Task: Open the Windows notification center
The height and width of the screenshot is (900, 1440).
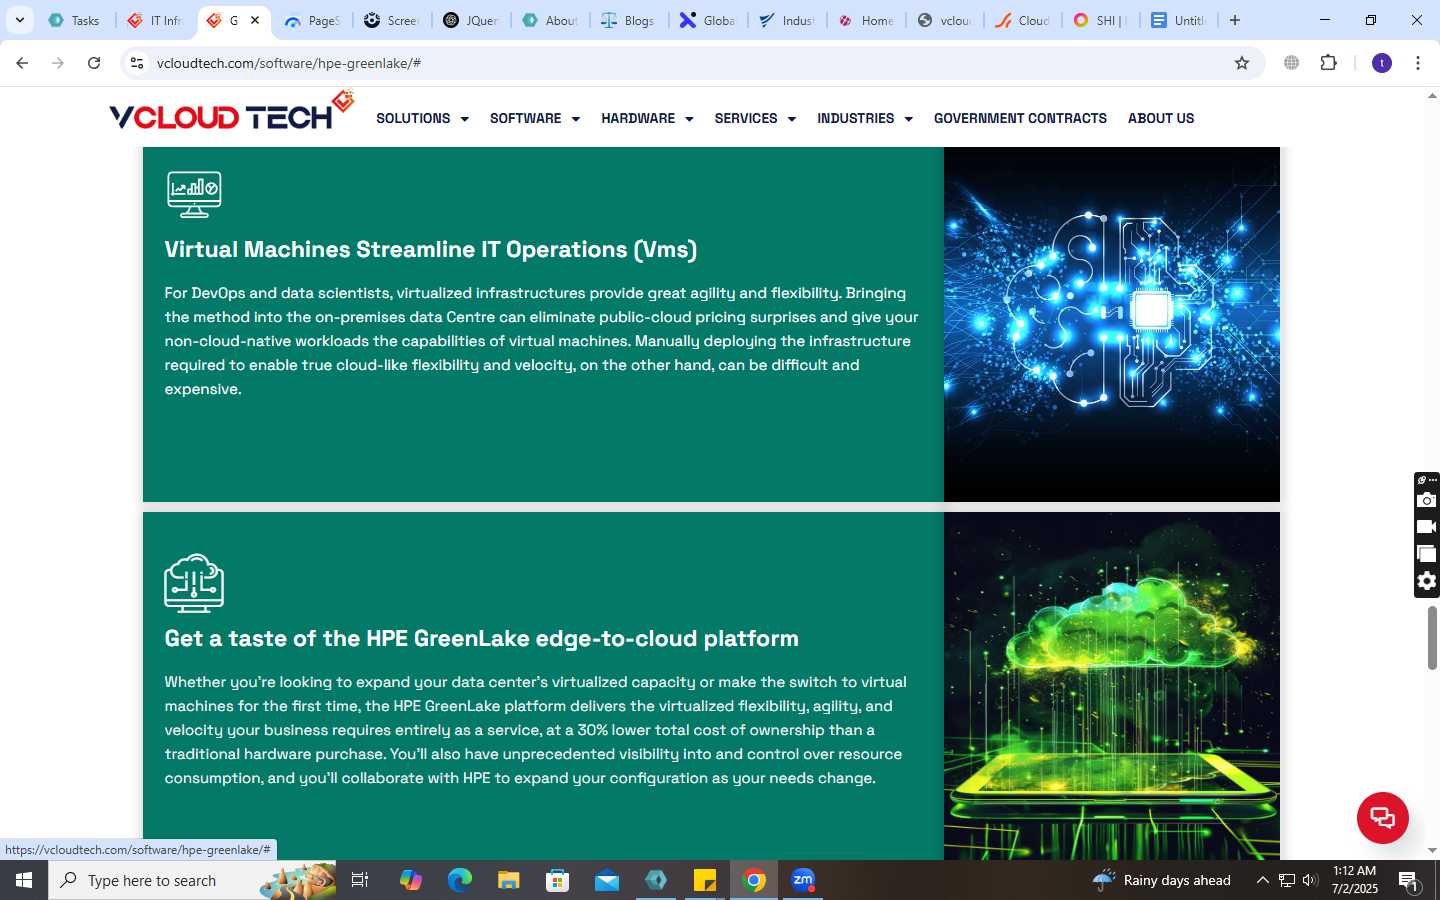Action: point(1409,881)
